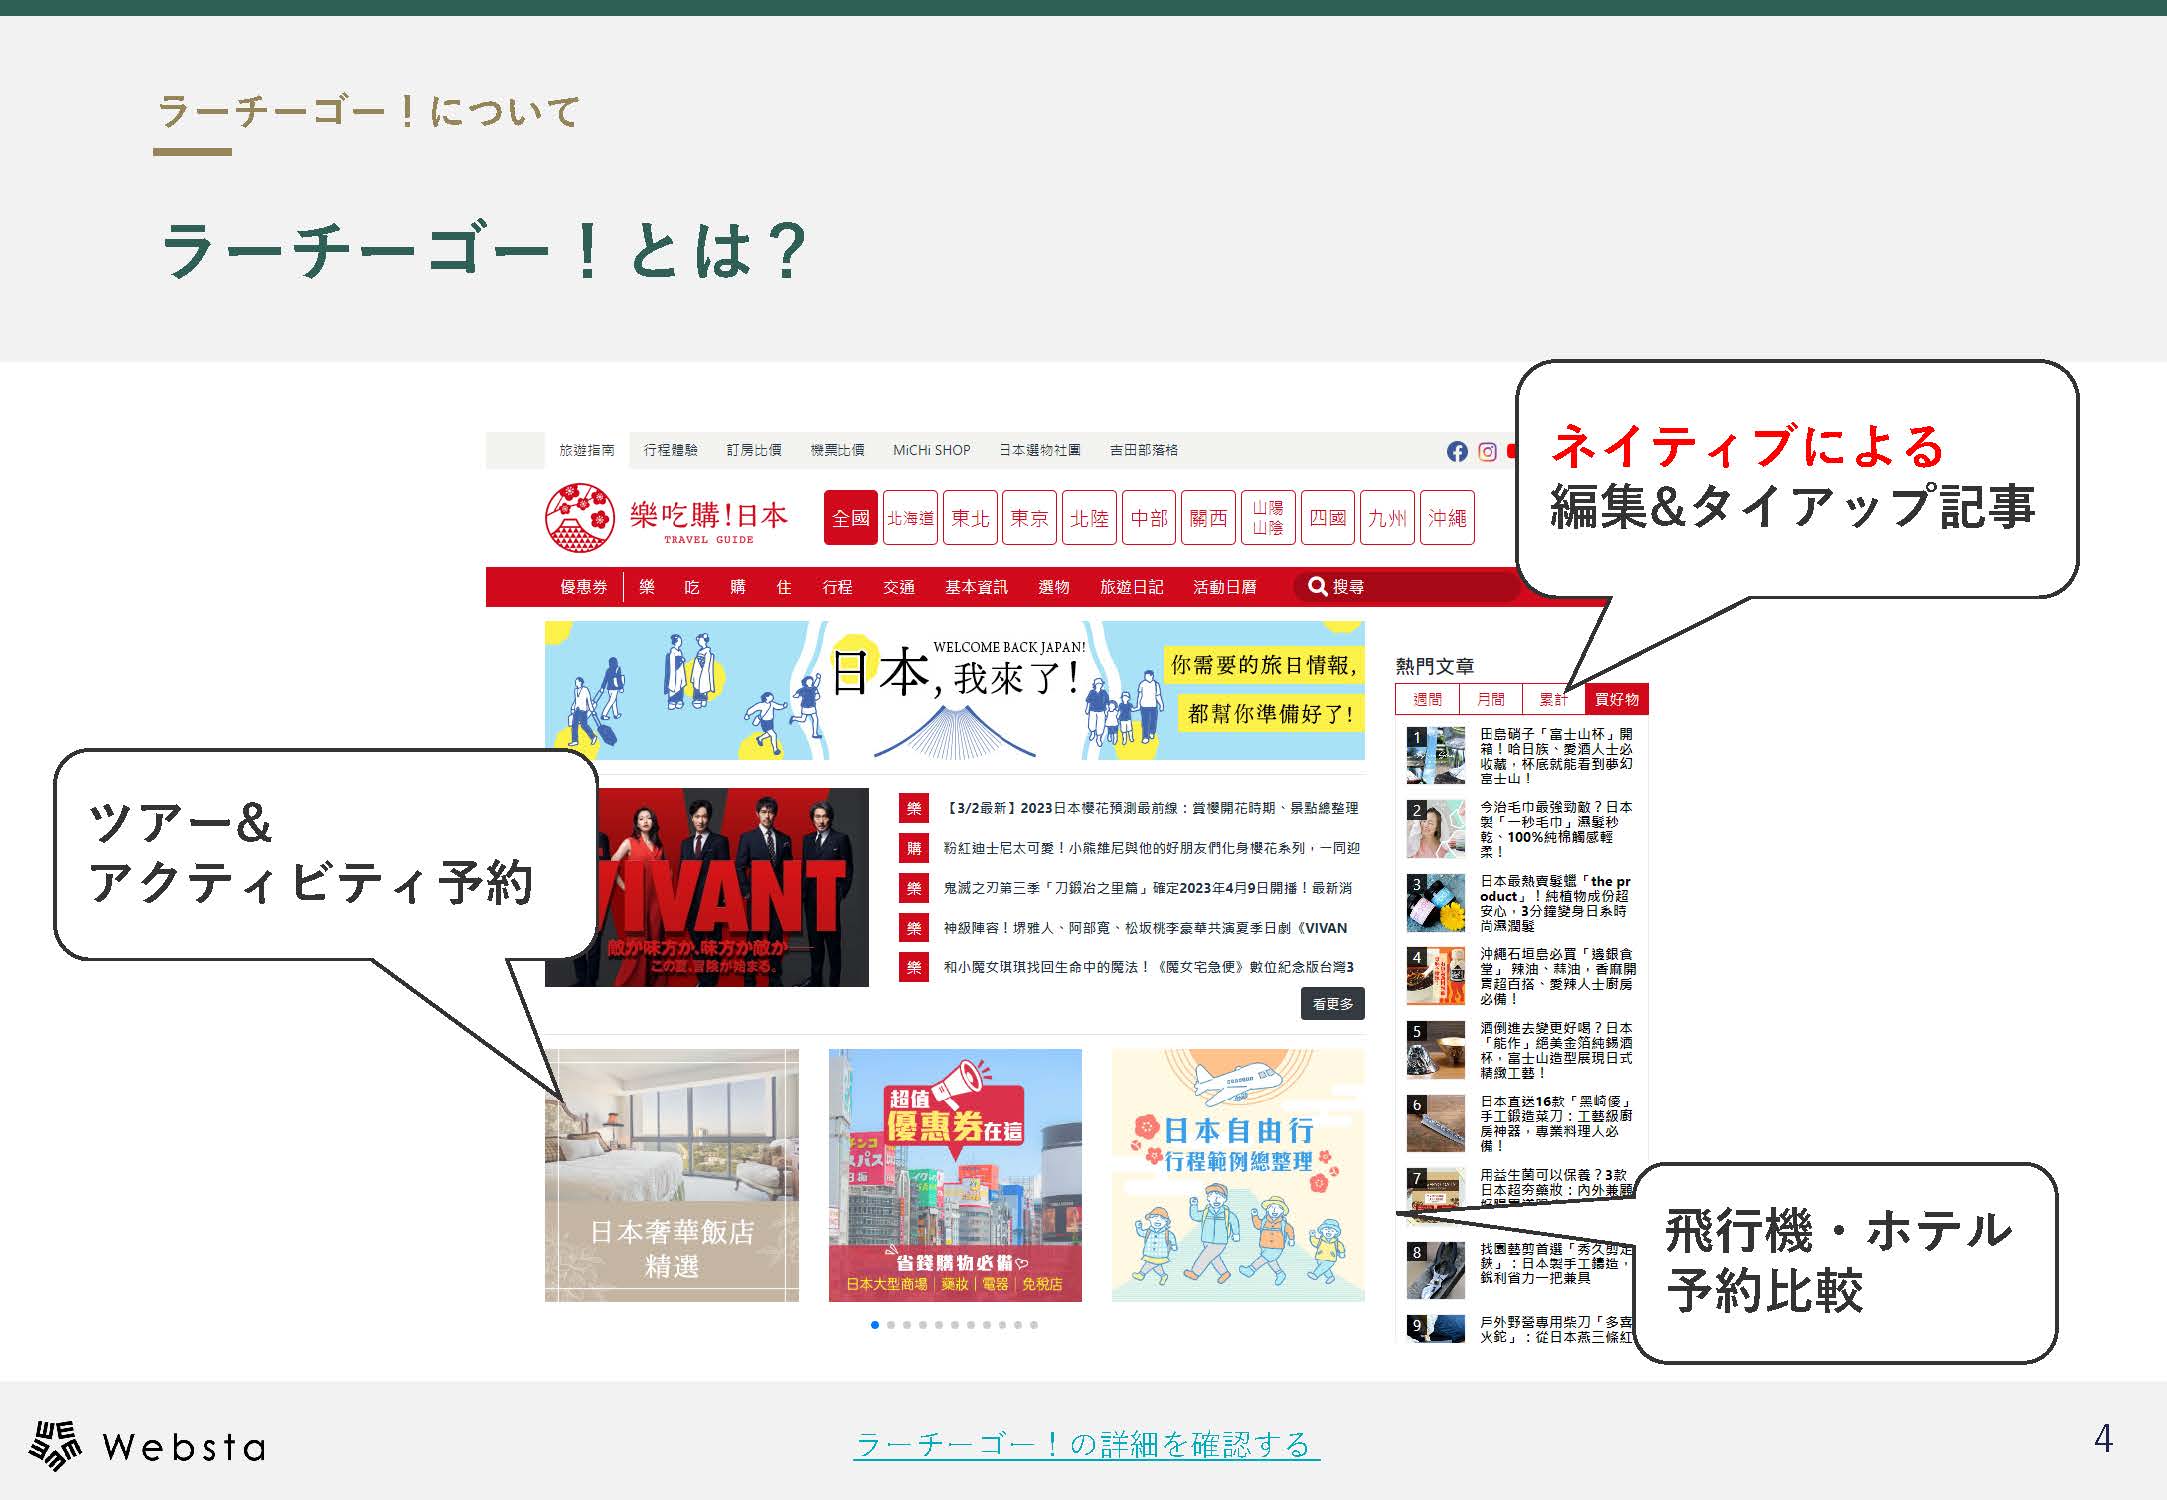Open the ラーチーゴー！の詳細を確認する link

pos(1086,1445)
